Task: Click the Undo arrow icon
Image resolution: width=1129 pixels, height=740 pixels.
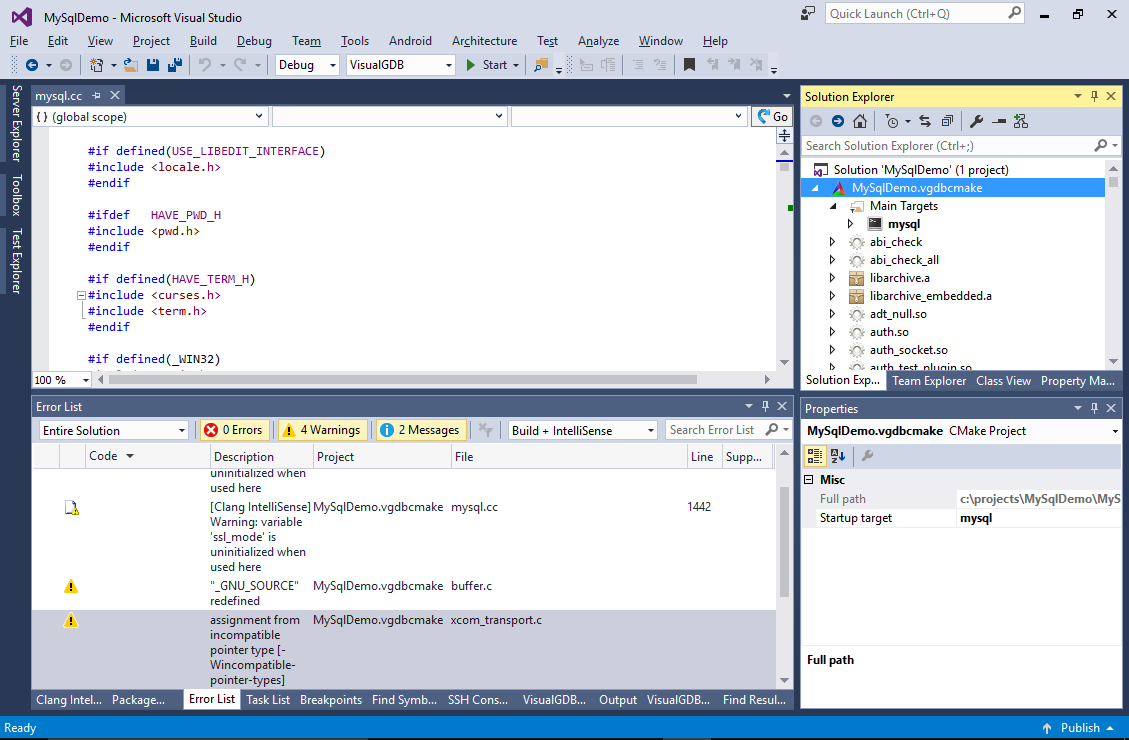Action: [205, 65]
